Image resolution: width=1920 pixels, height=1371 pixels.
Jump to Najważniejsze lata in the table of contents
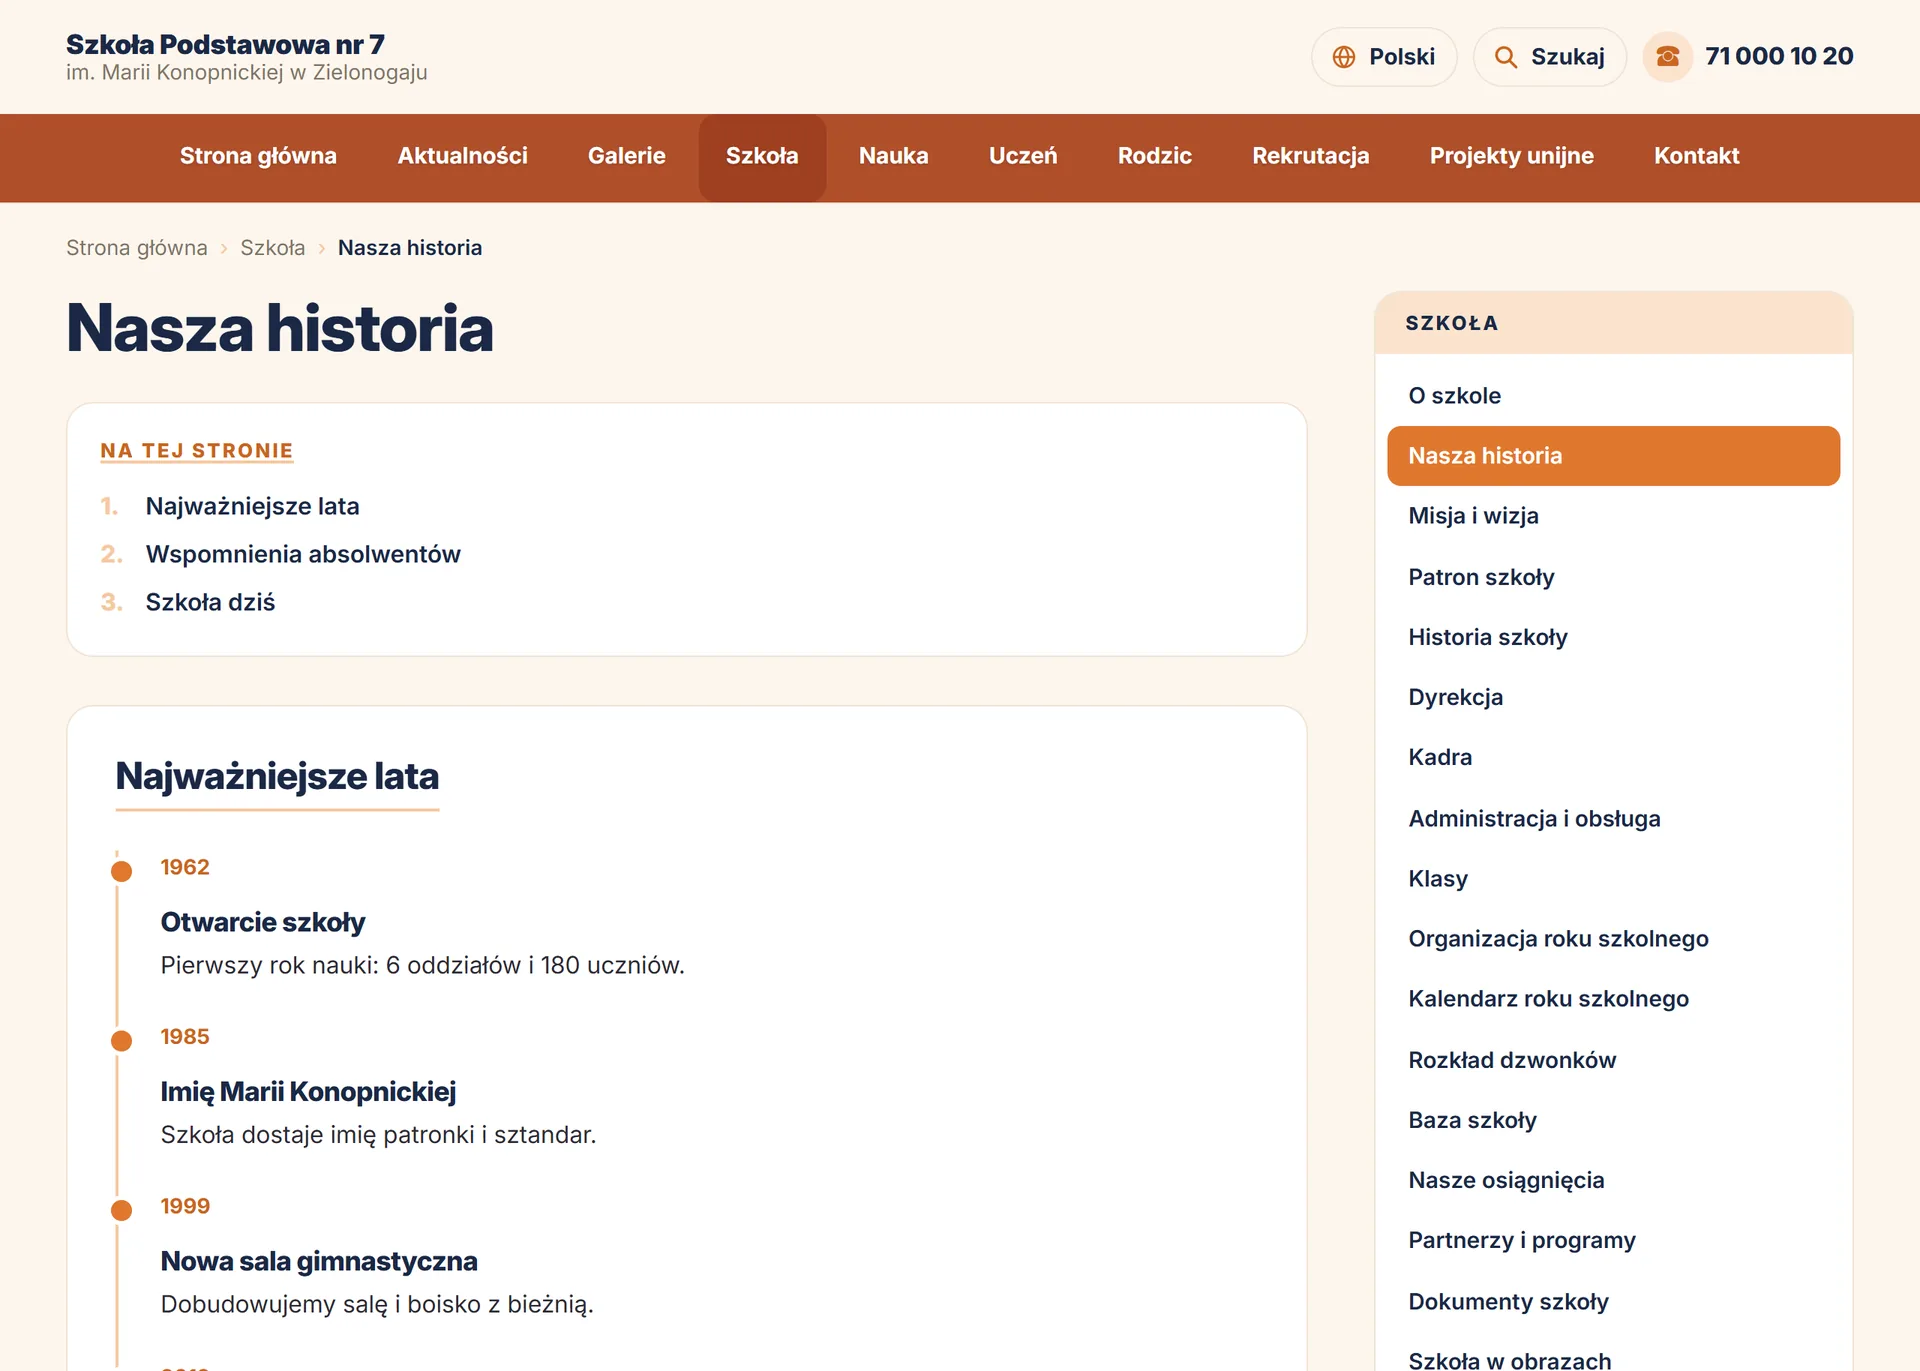tap(252, 506)
